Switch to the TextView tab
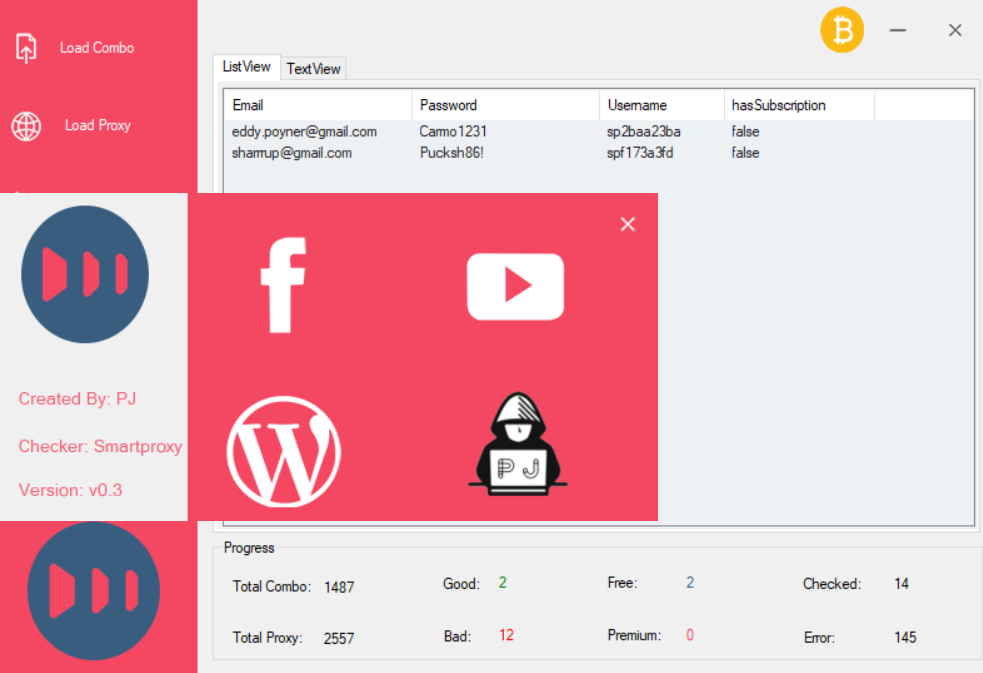 point(313,69)
